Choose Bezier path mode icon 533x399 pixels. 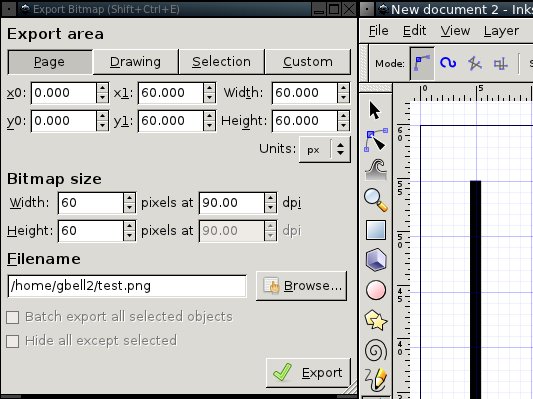pyautogui.click(x=422, y=64)
